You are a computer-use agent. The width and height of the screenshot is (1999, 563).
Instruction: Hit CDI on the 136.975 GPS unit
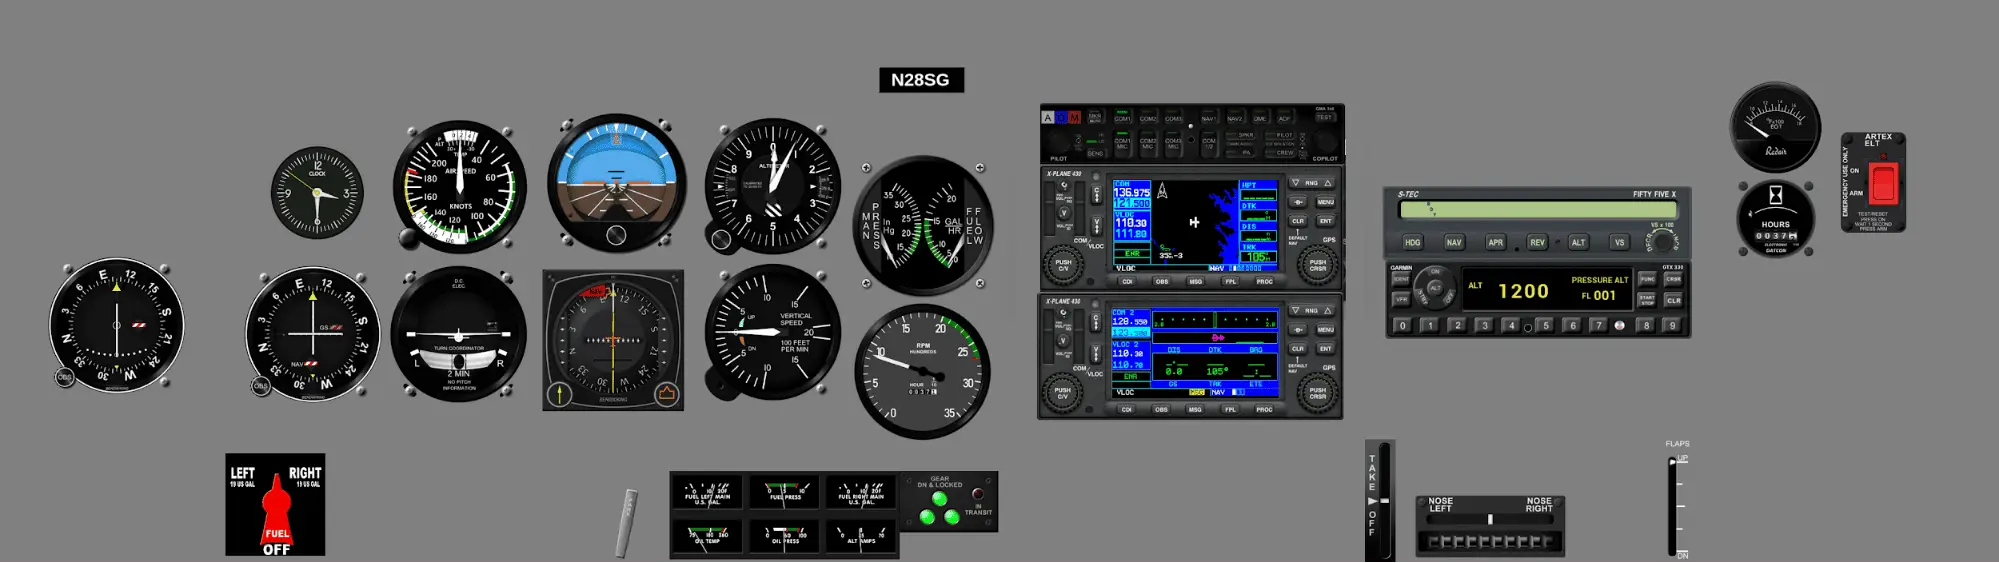pos(1127,282)
